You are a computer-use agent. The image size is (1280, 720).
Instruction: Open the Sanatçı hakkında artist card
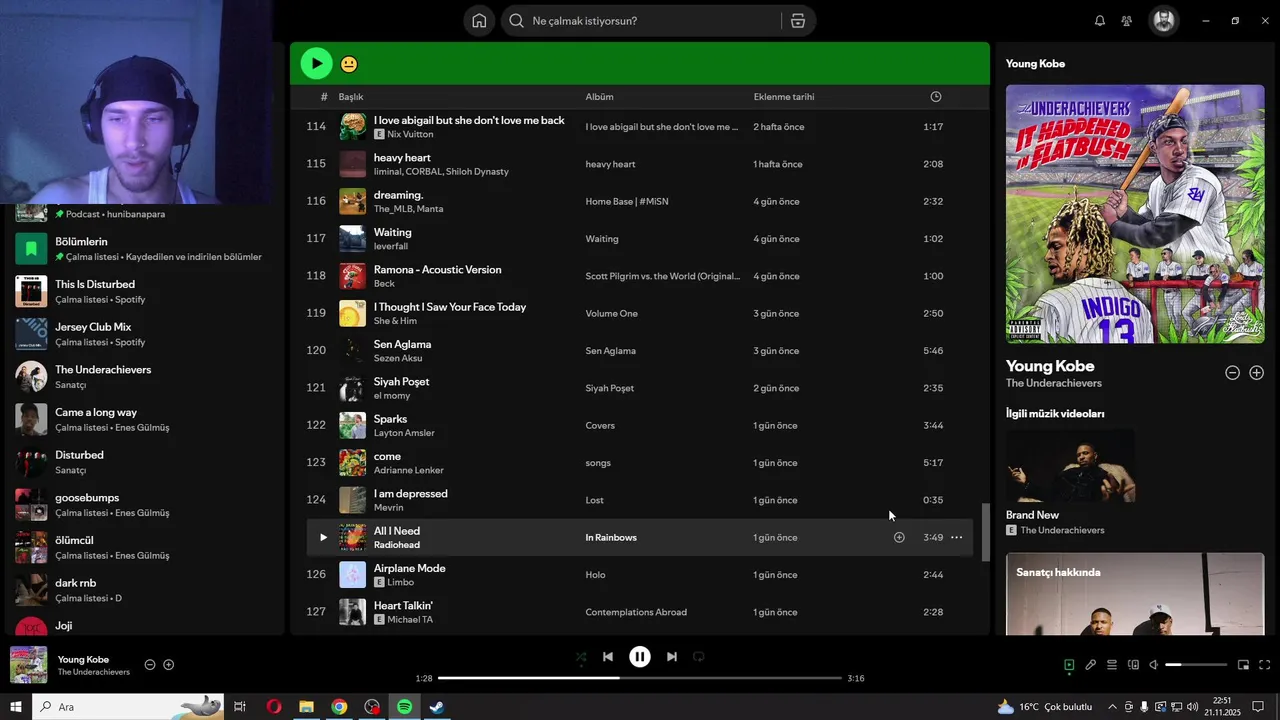click(1135, 594)
